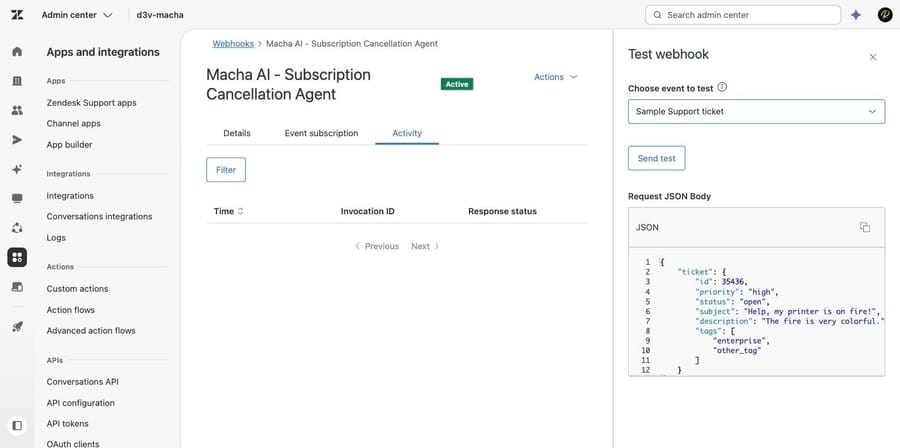Click the green Active status badge
Viewport: 900px width, 448px height.
click(457, 84)
